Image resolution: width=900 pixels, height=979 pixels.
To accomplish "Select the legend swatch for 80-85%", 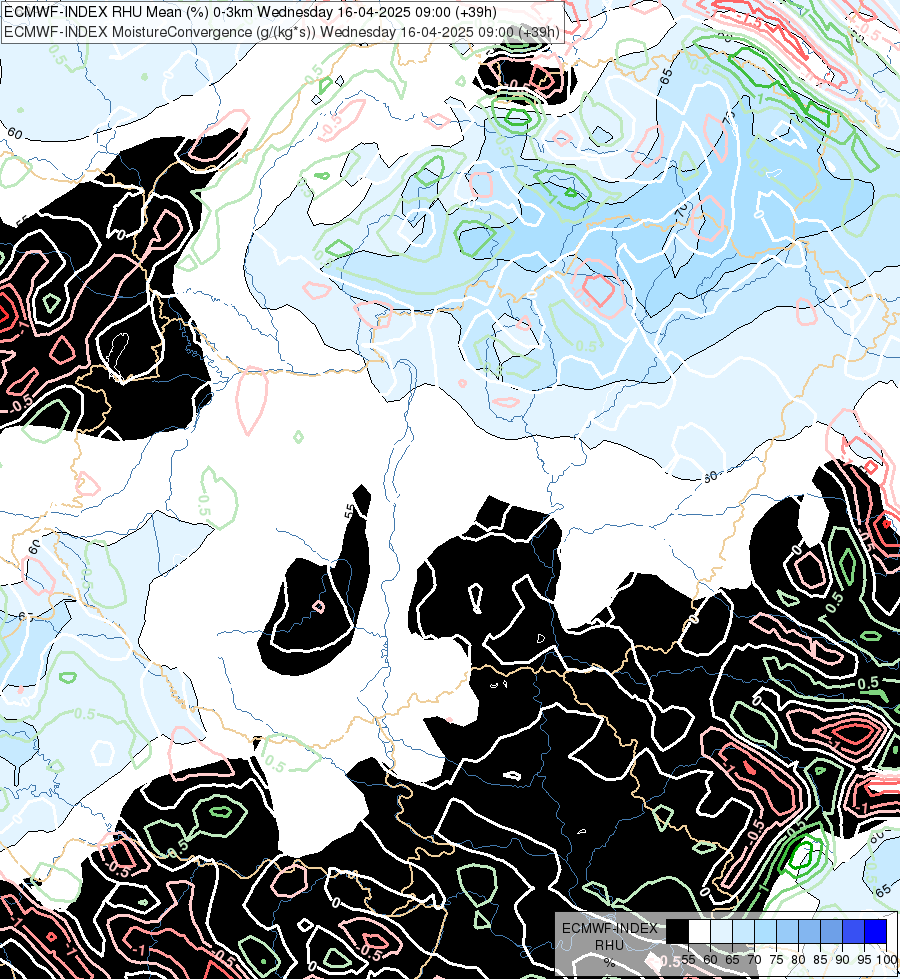I will click(x=809, y=931).
